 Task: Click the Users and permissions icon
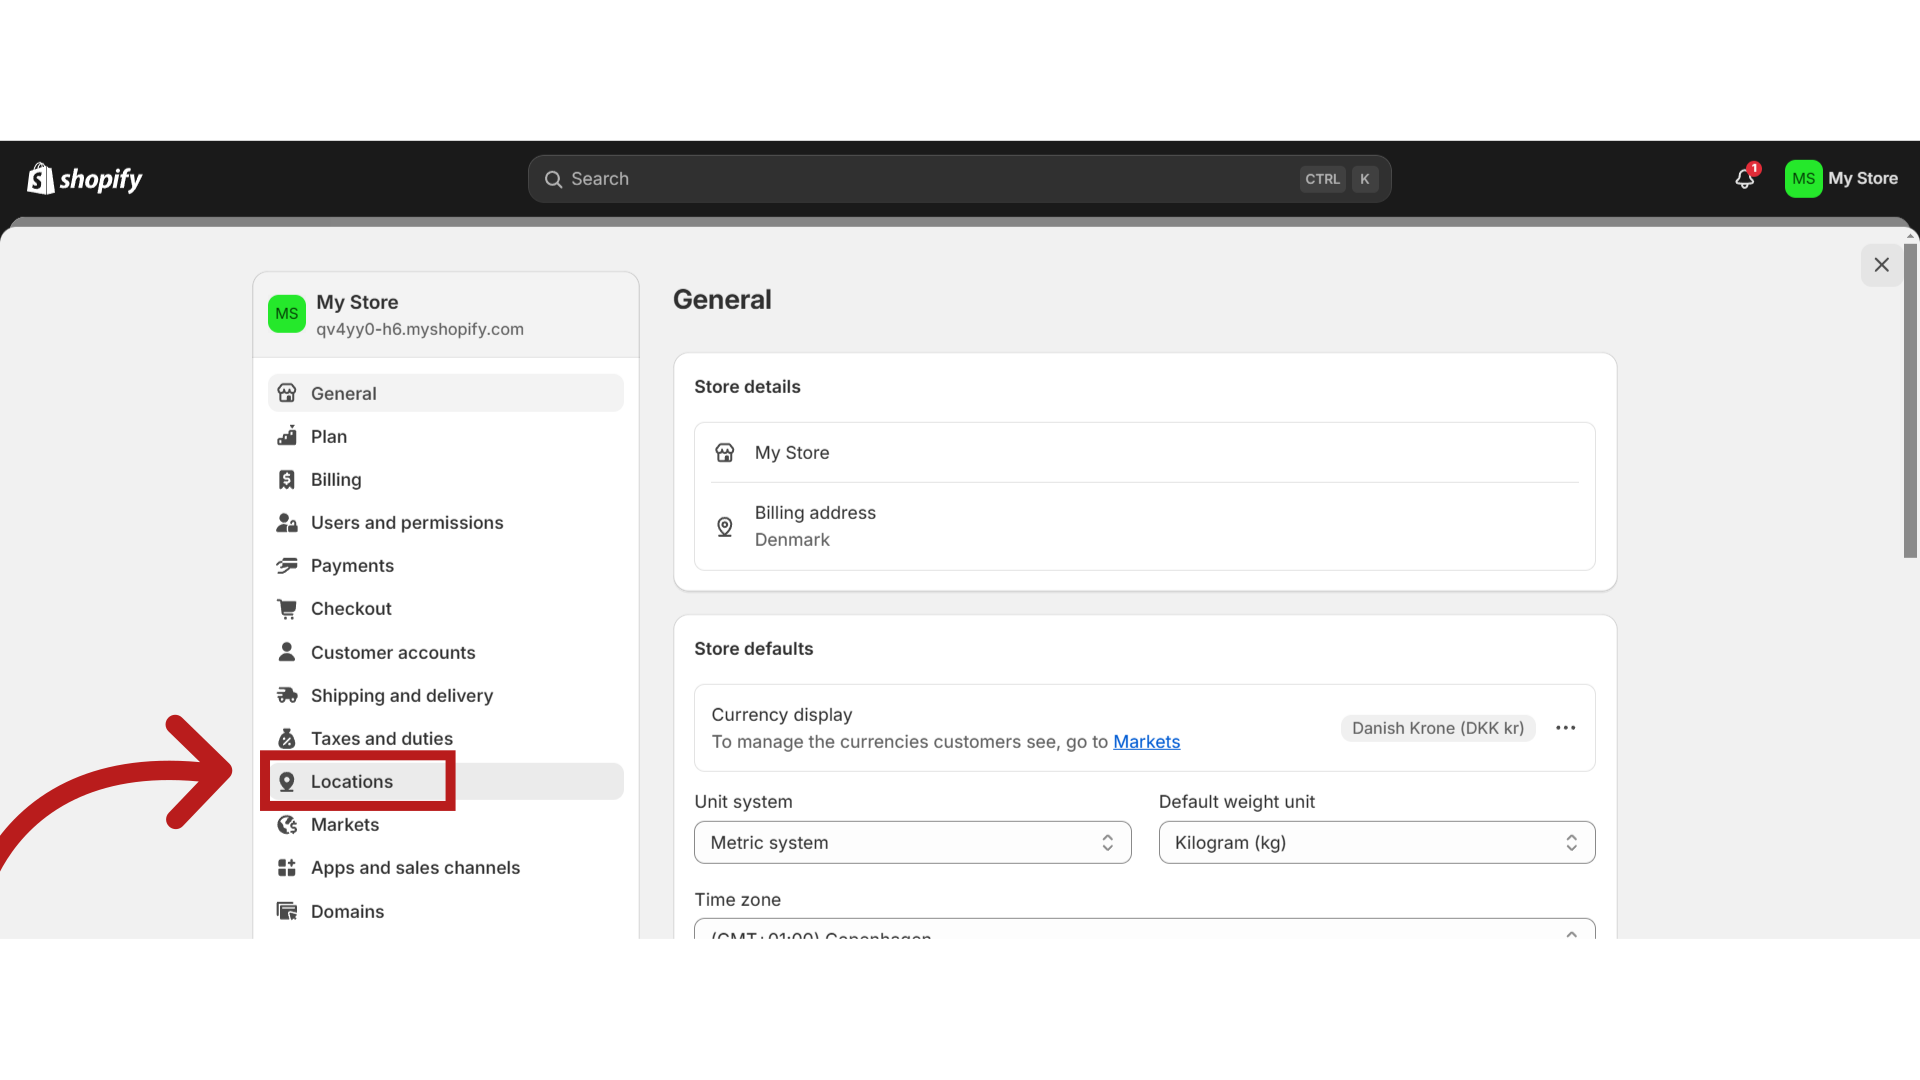pos(287,522)
